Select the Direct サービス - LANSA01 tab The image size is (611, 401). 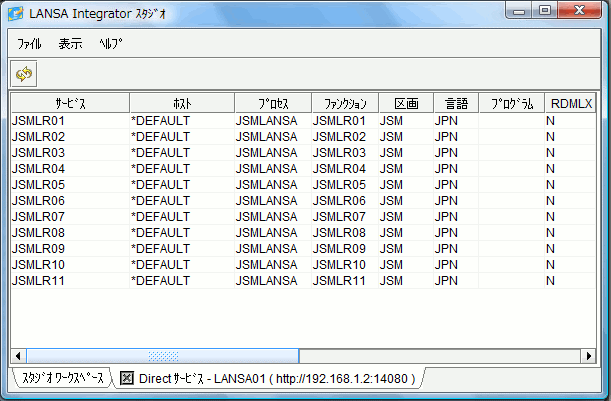click(x=268, y=378)
